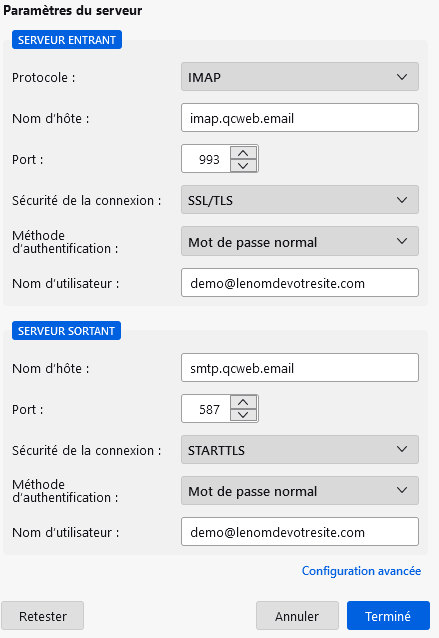Click incoming server username field
439x638 pixels.
coord(300,283)
